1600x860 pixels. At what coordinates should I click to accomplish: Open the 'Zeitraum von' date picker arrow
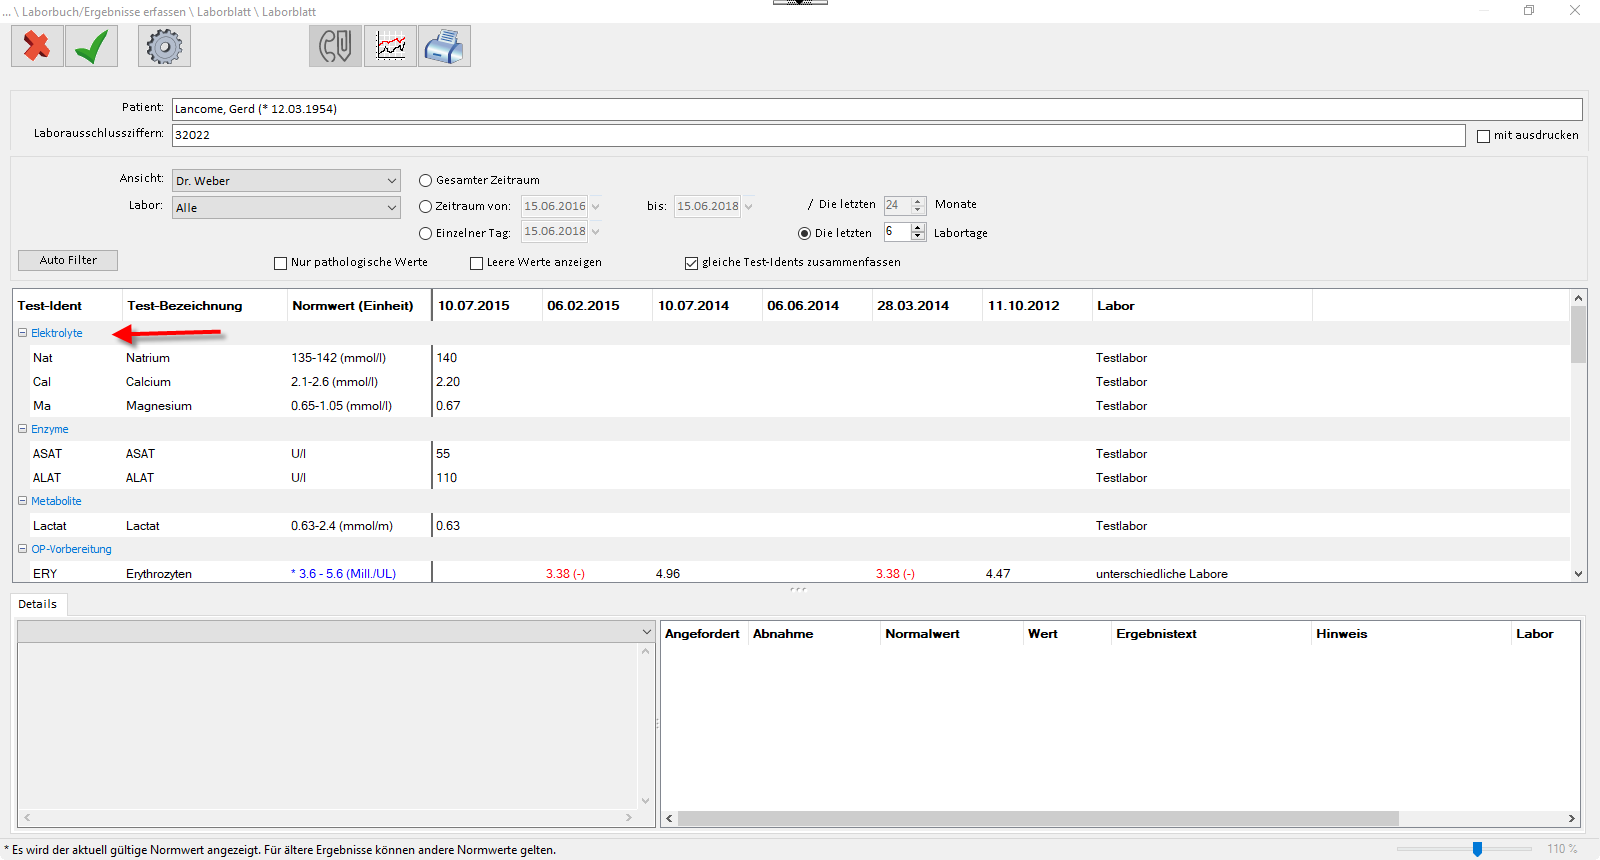(595, 207)
